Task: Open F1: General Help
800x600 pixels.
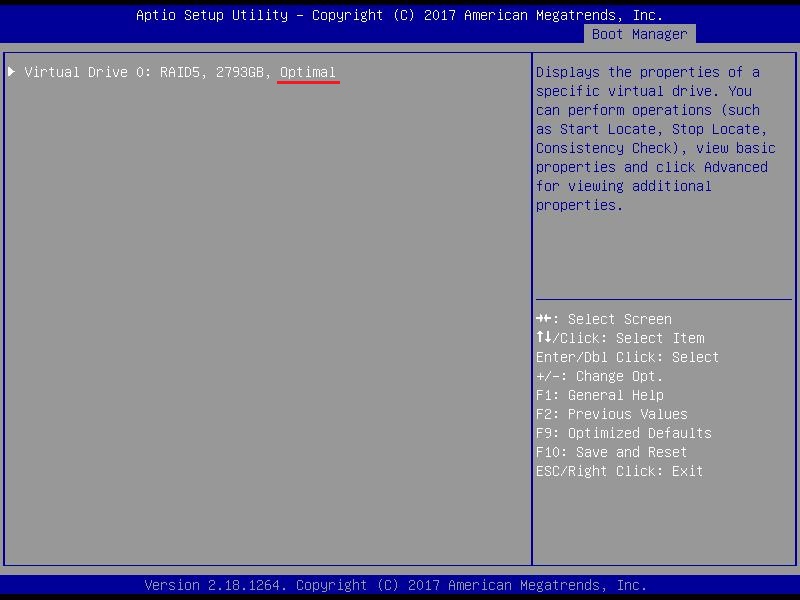Action: click(x=599, y=395)
